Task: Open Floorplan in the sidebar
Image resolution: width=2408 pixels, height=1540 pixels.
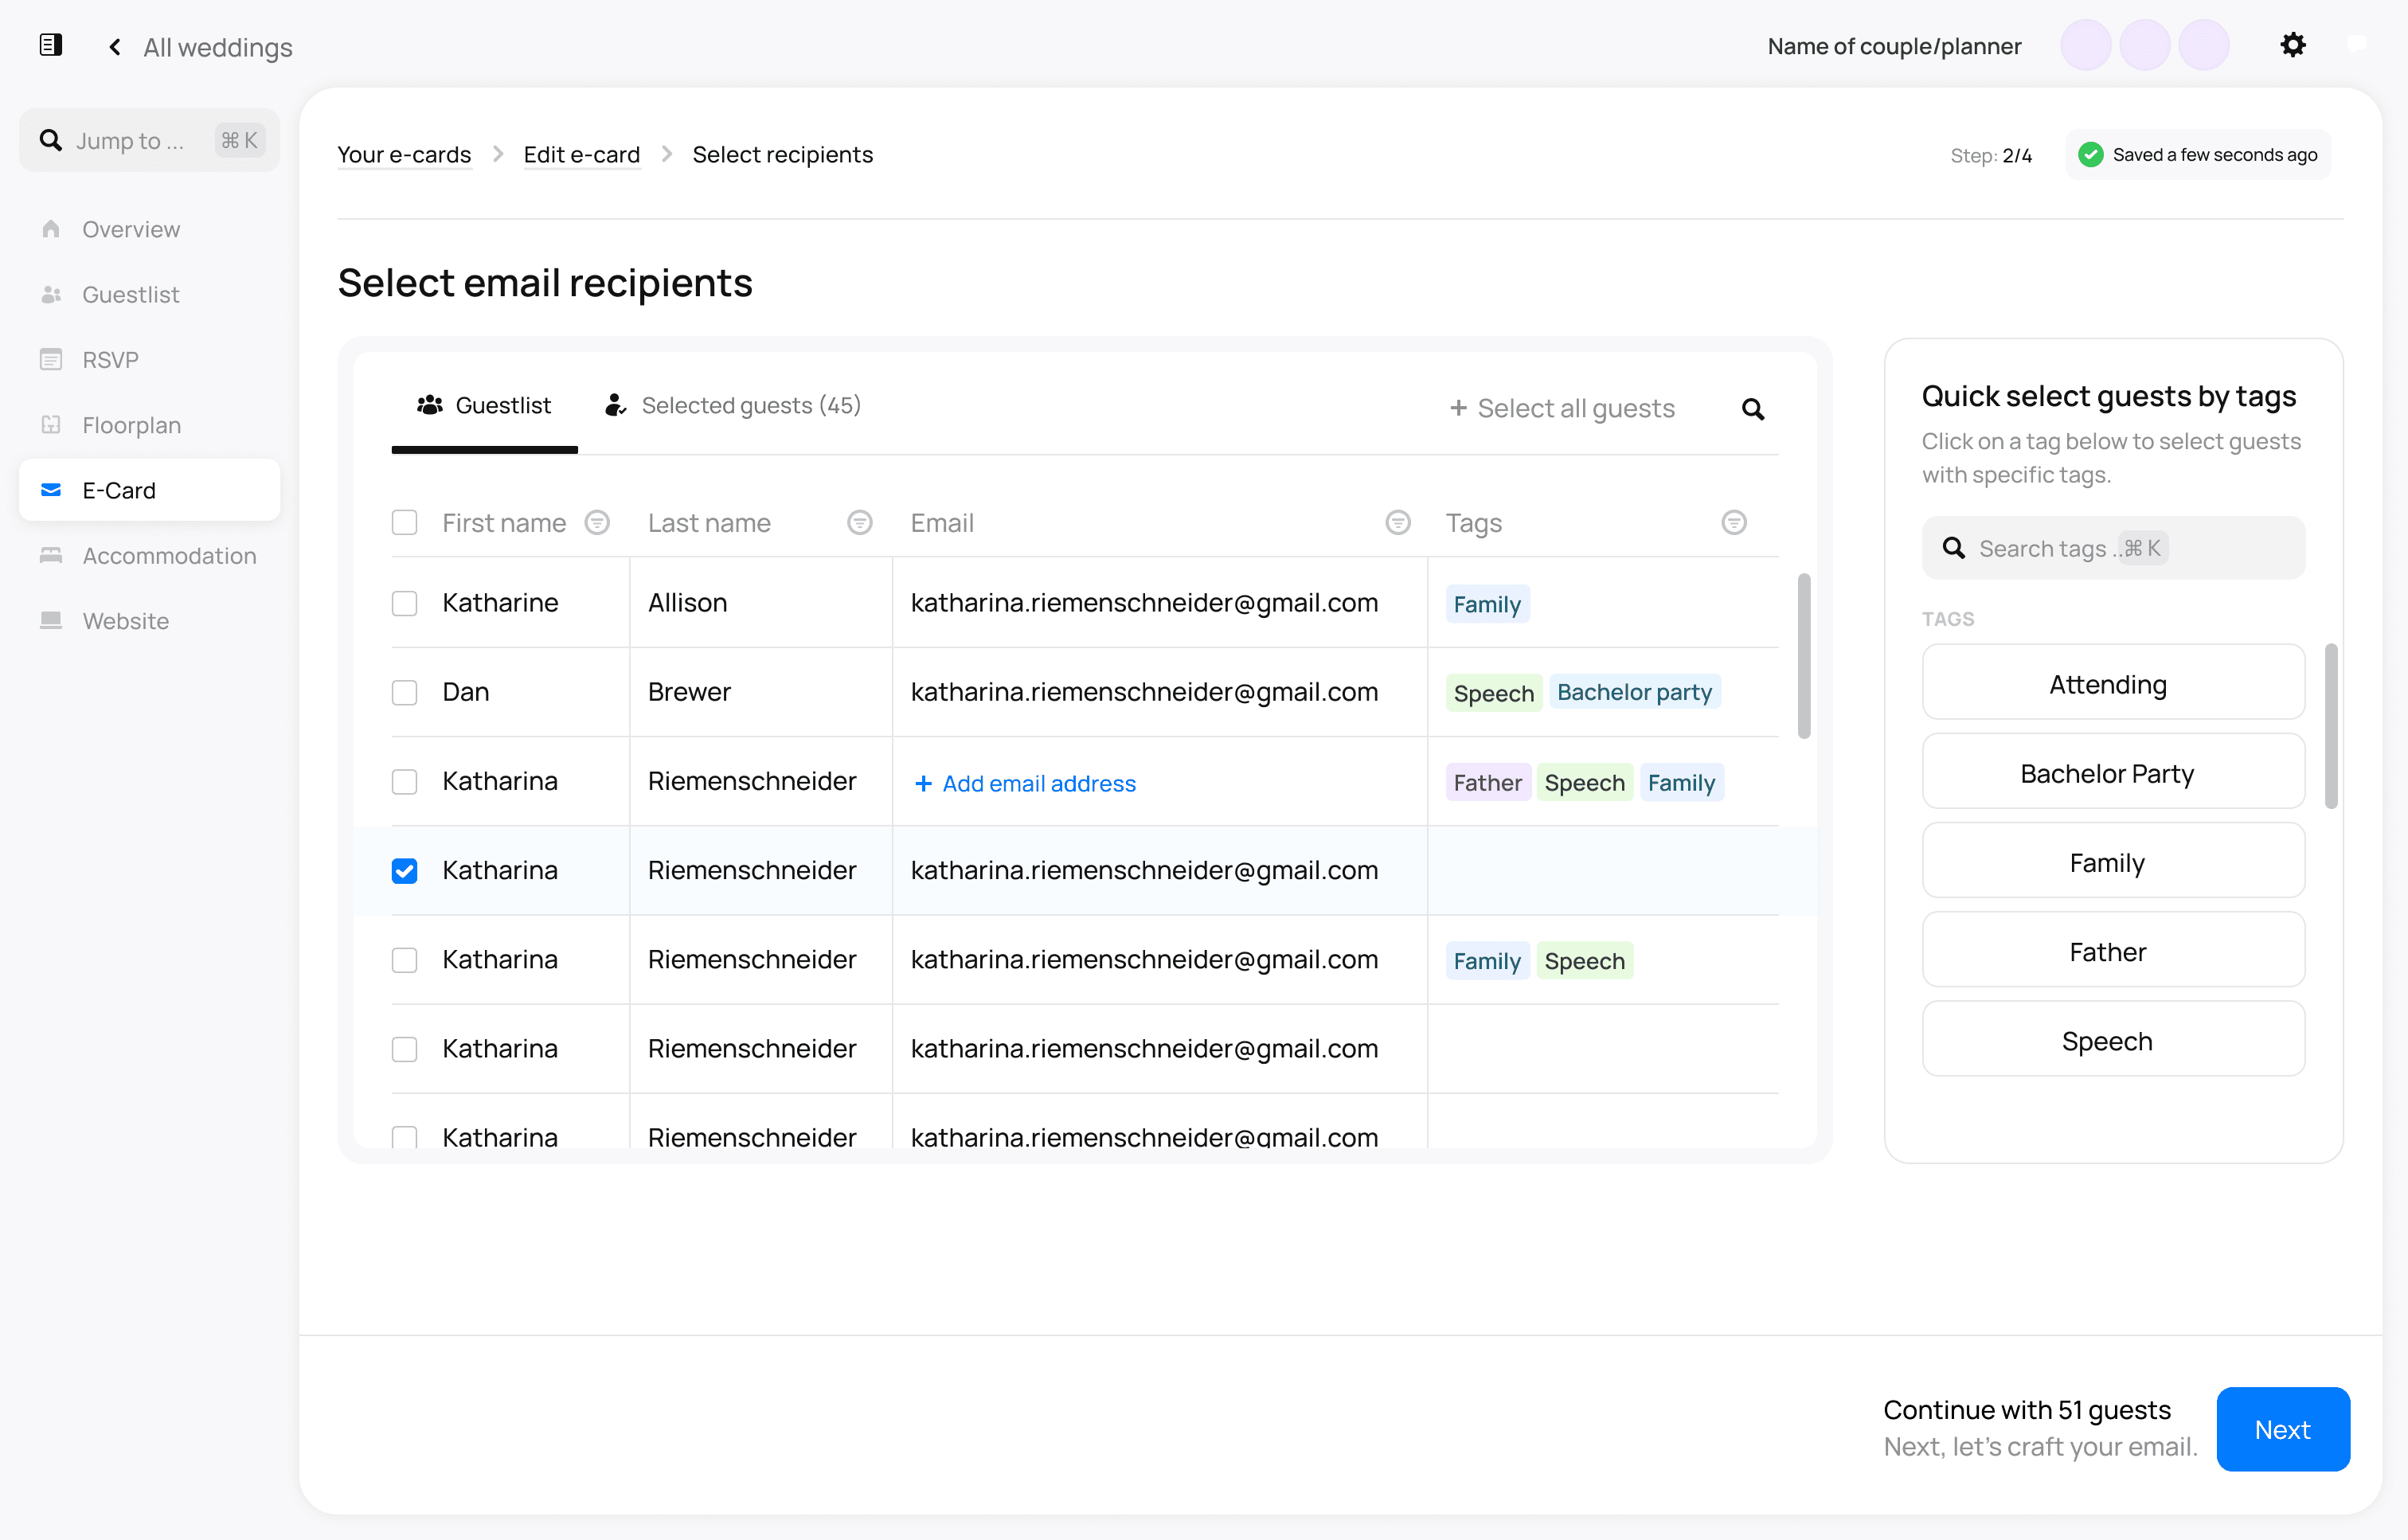Action: point(149,425)
